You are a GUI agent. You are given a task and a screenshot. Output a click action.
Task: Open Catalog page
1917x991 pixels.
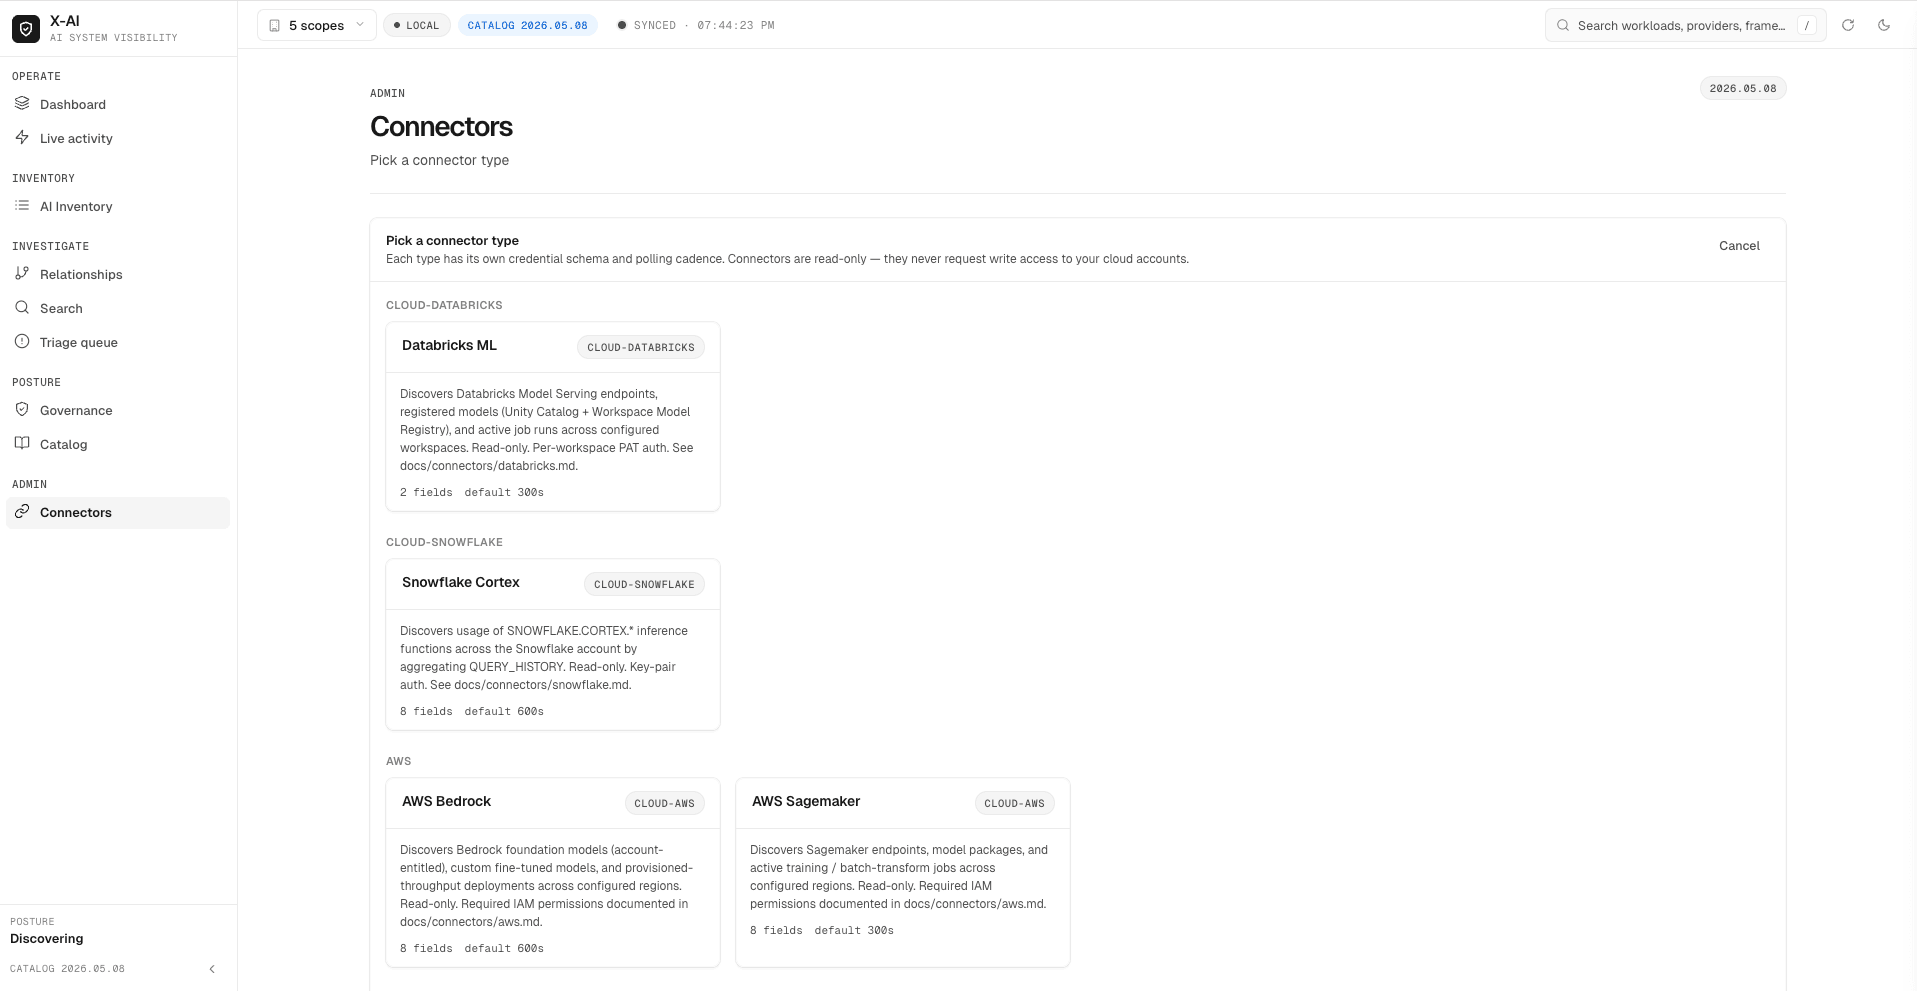click(x=118, y=444)
